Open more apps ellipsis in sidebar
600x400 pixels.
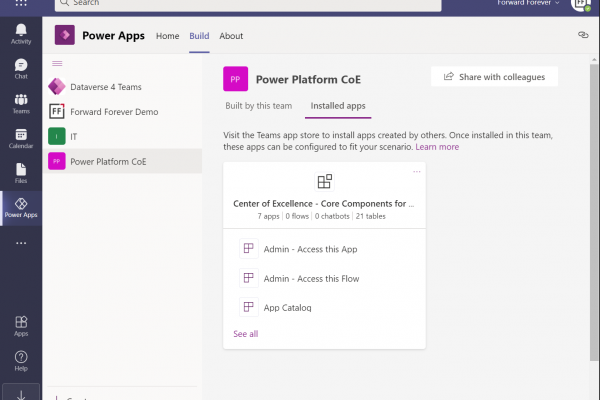click(21, 243)
